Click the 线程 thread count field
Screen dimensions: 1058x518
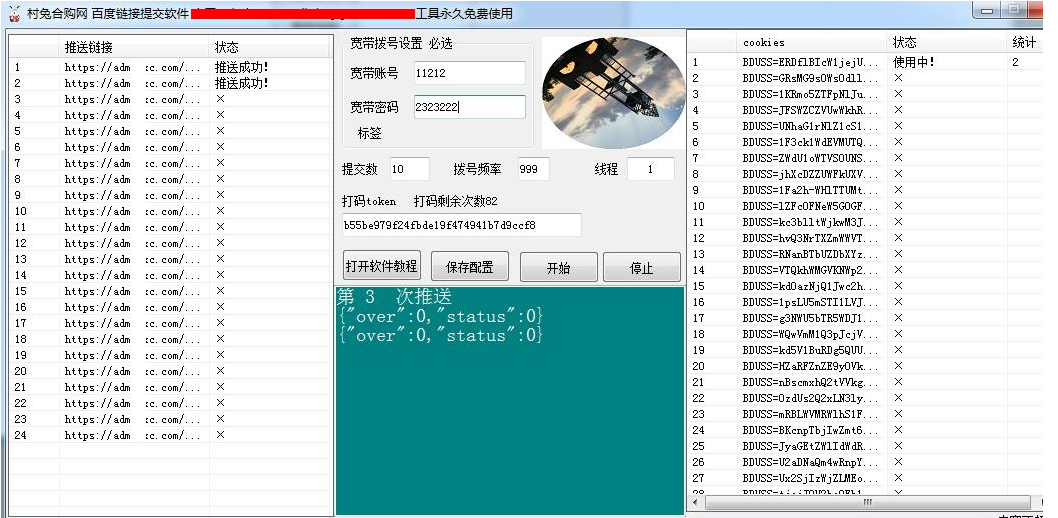click(x=651, y=169)
